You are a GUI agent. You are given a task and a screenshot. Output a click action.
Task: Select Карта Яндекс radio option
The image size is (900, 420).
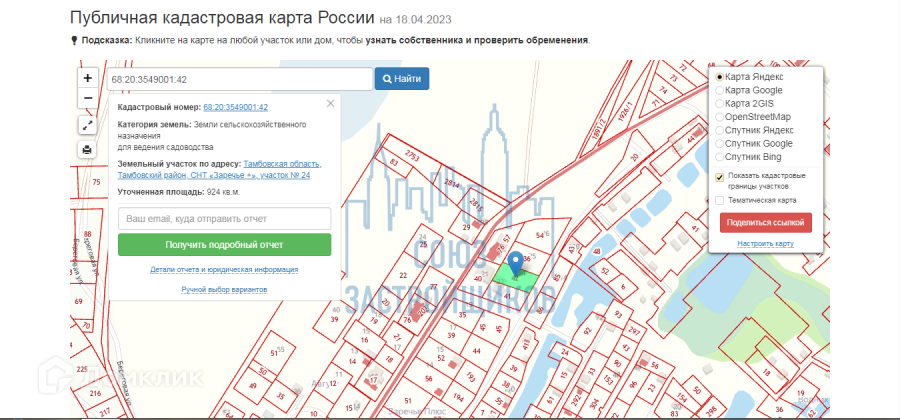point(719,77)
